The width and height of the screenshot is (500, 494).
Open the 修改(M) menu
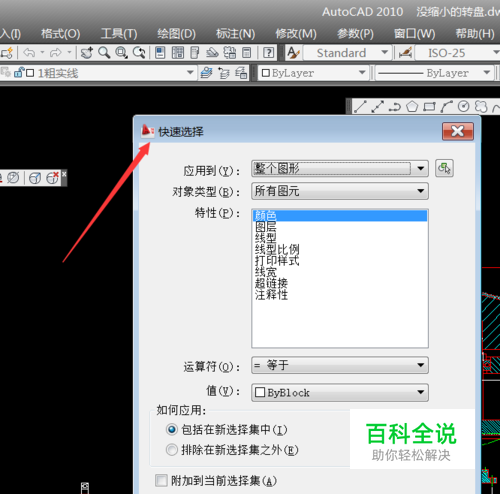[296, 33]
